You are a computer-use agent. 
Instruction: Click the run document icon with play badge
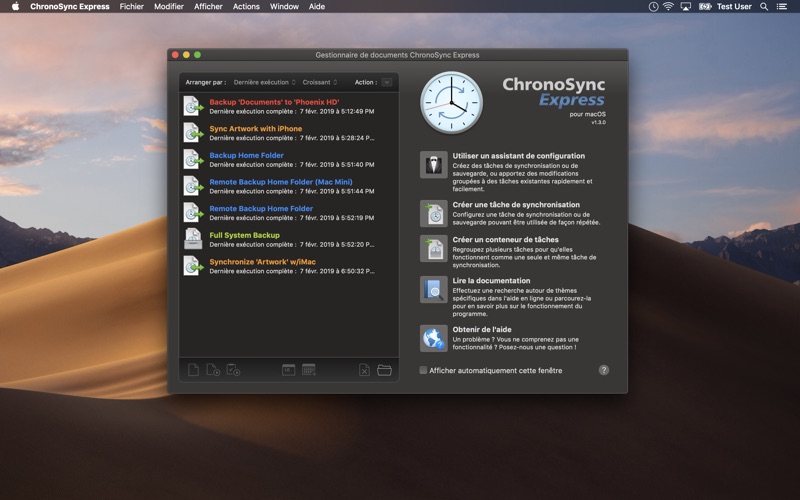pyautogui.click(x=213, y=370)
